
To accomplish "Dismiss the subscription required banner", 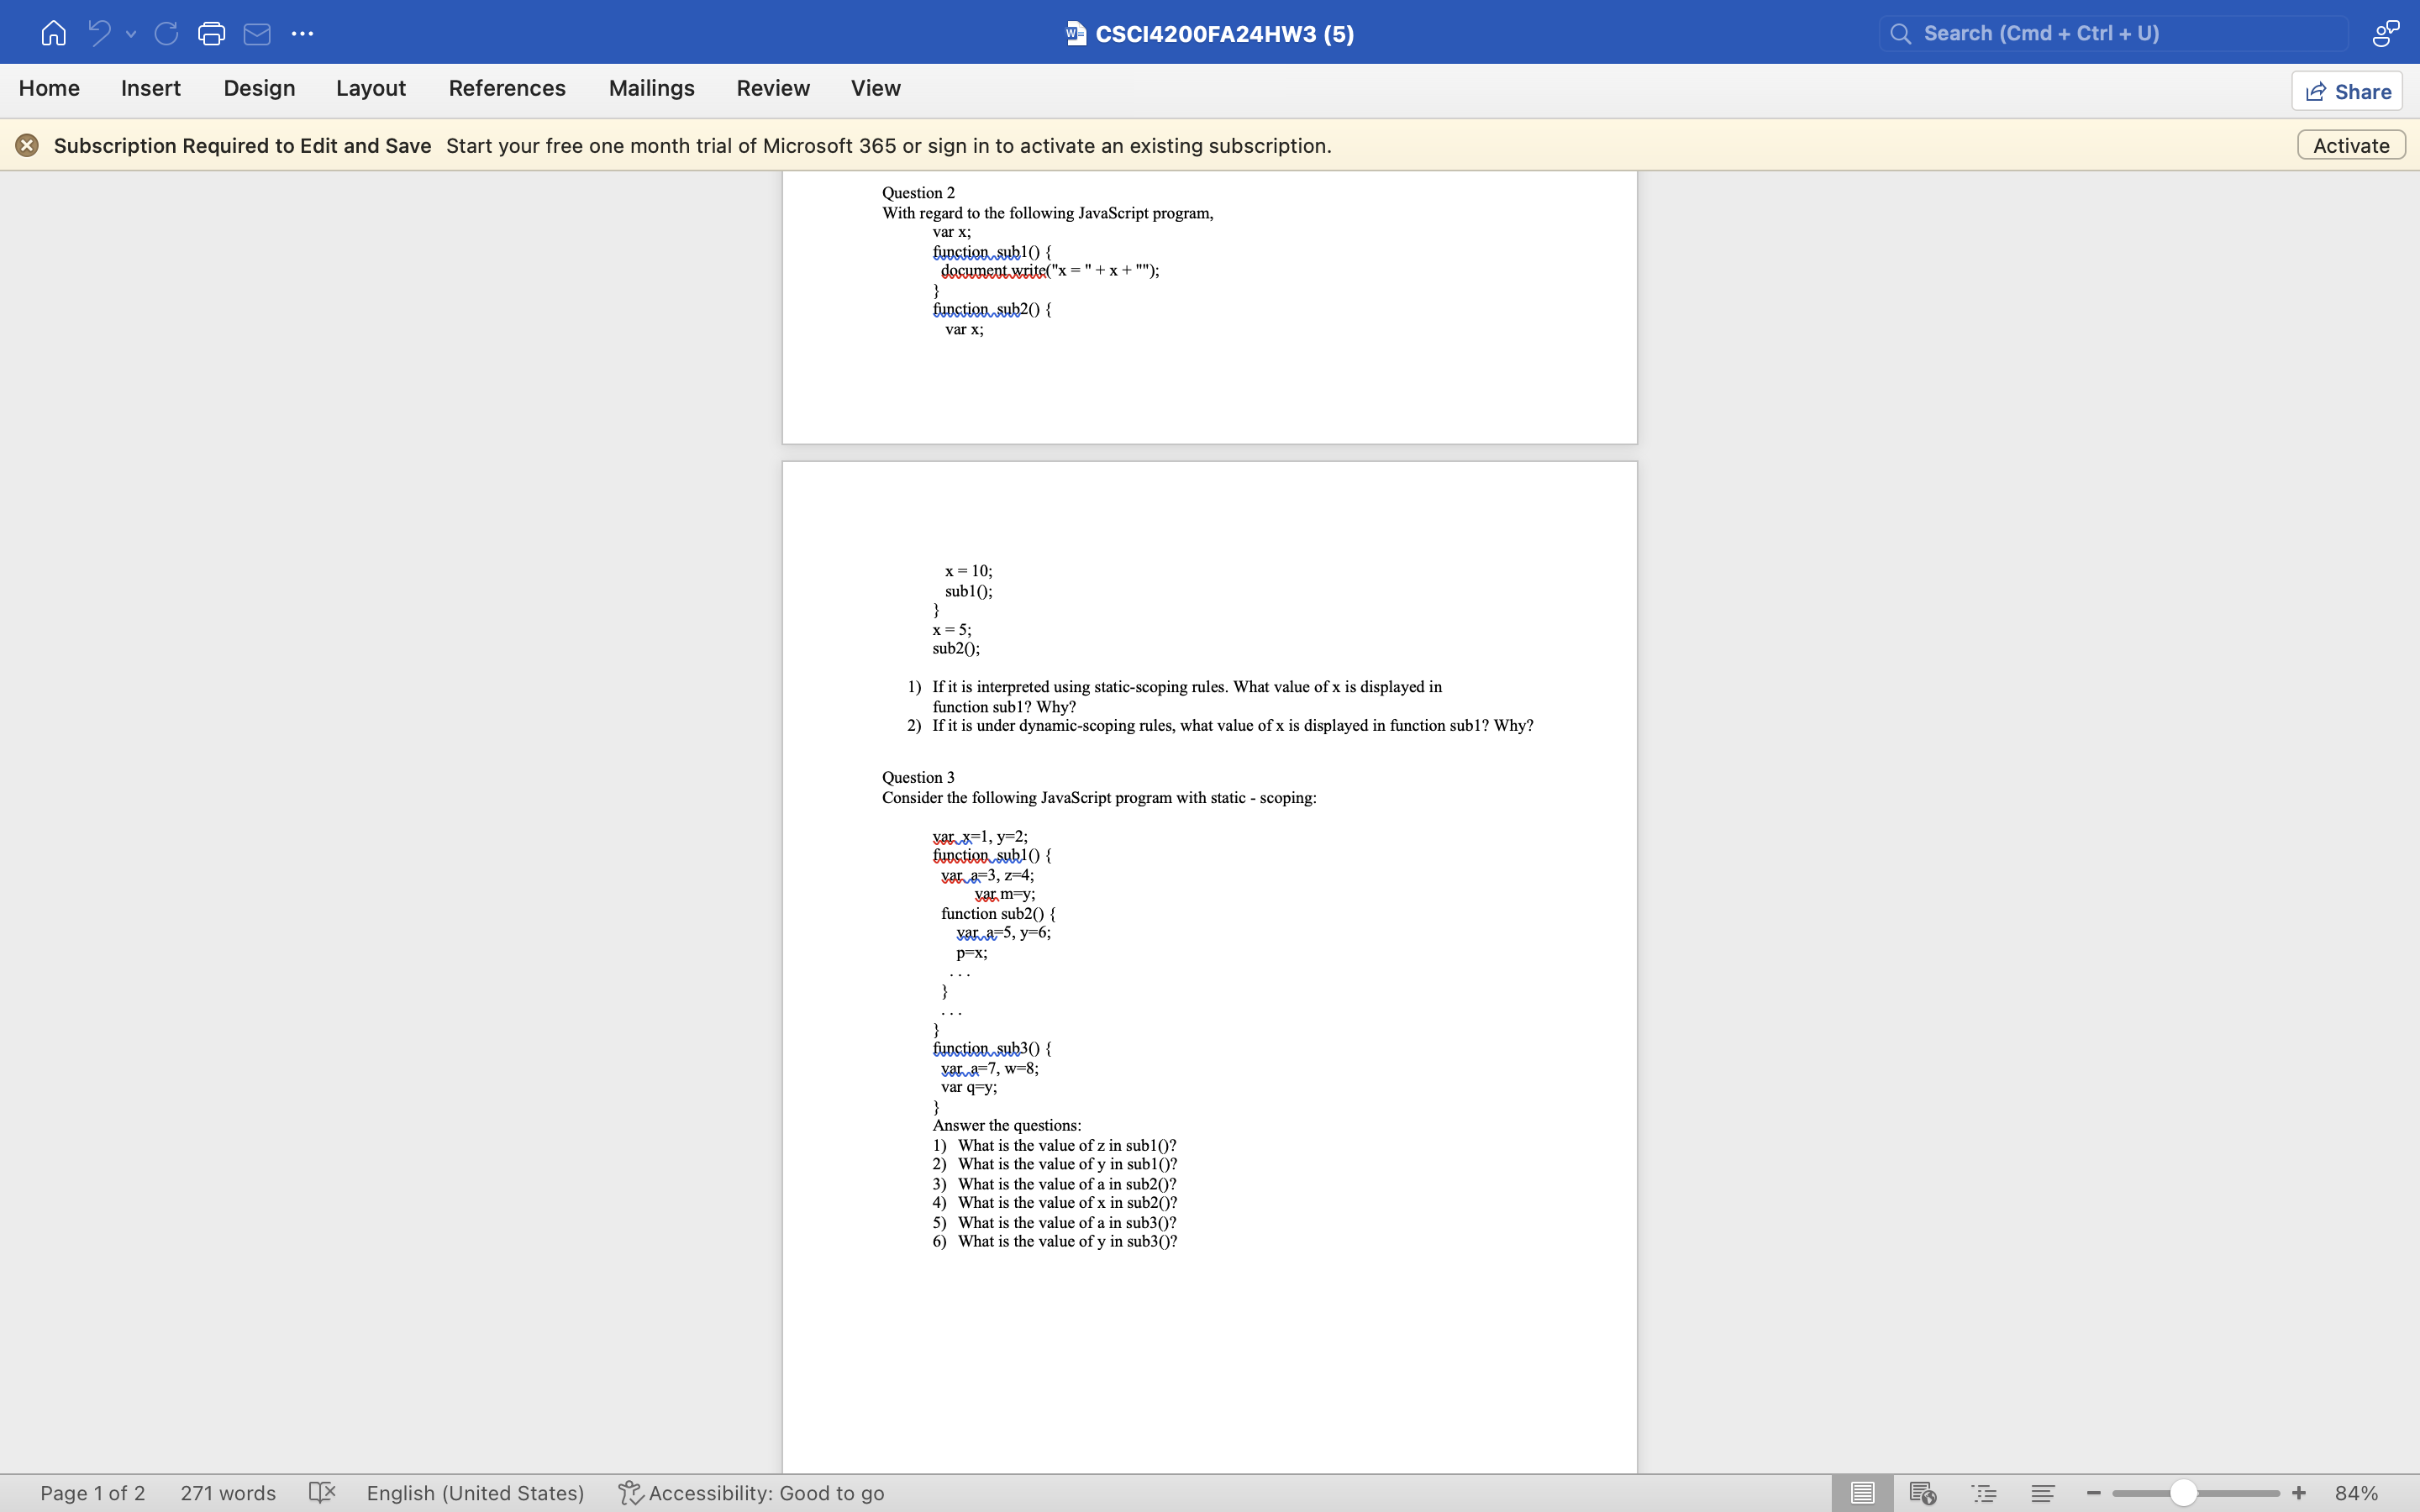I will tap(27, 145).
